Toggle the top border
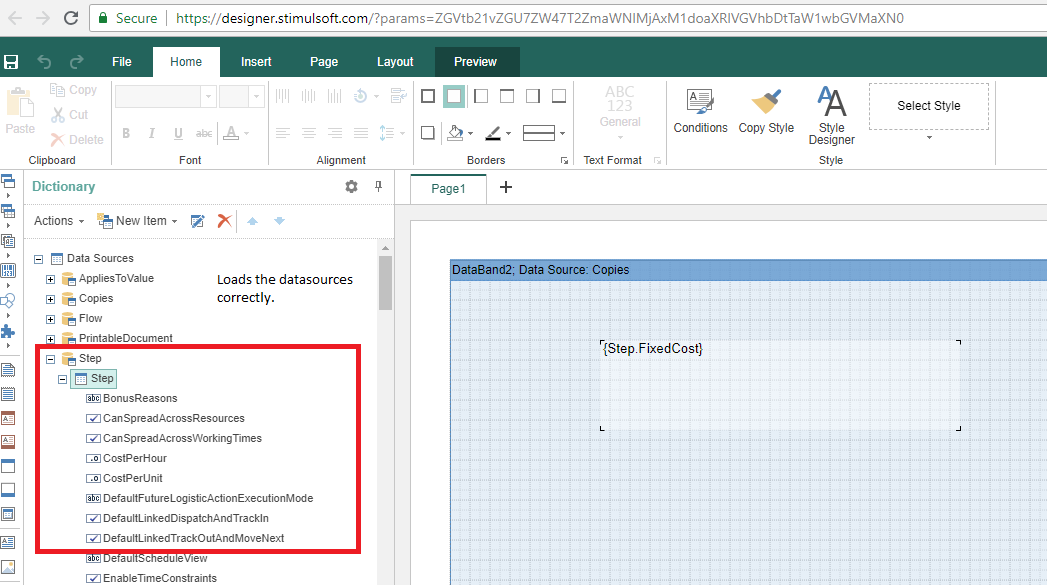This screenshot has height=586, width=1047. [507, 96]
